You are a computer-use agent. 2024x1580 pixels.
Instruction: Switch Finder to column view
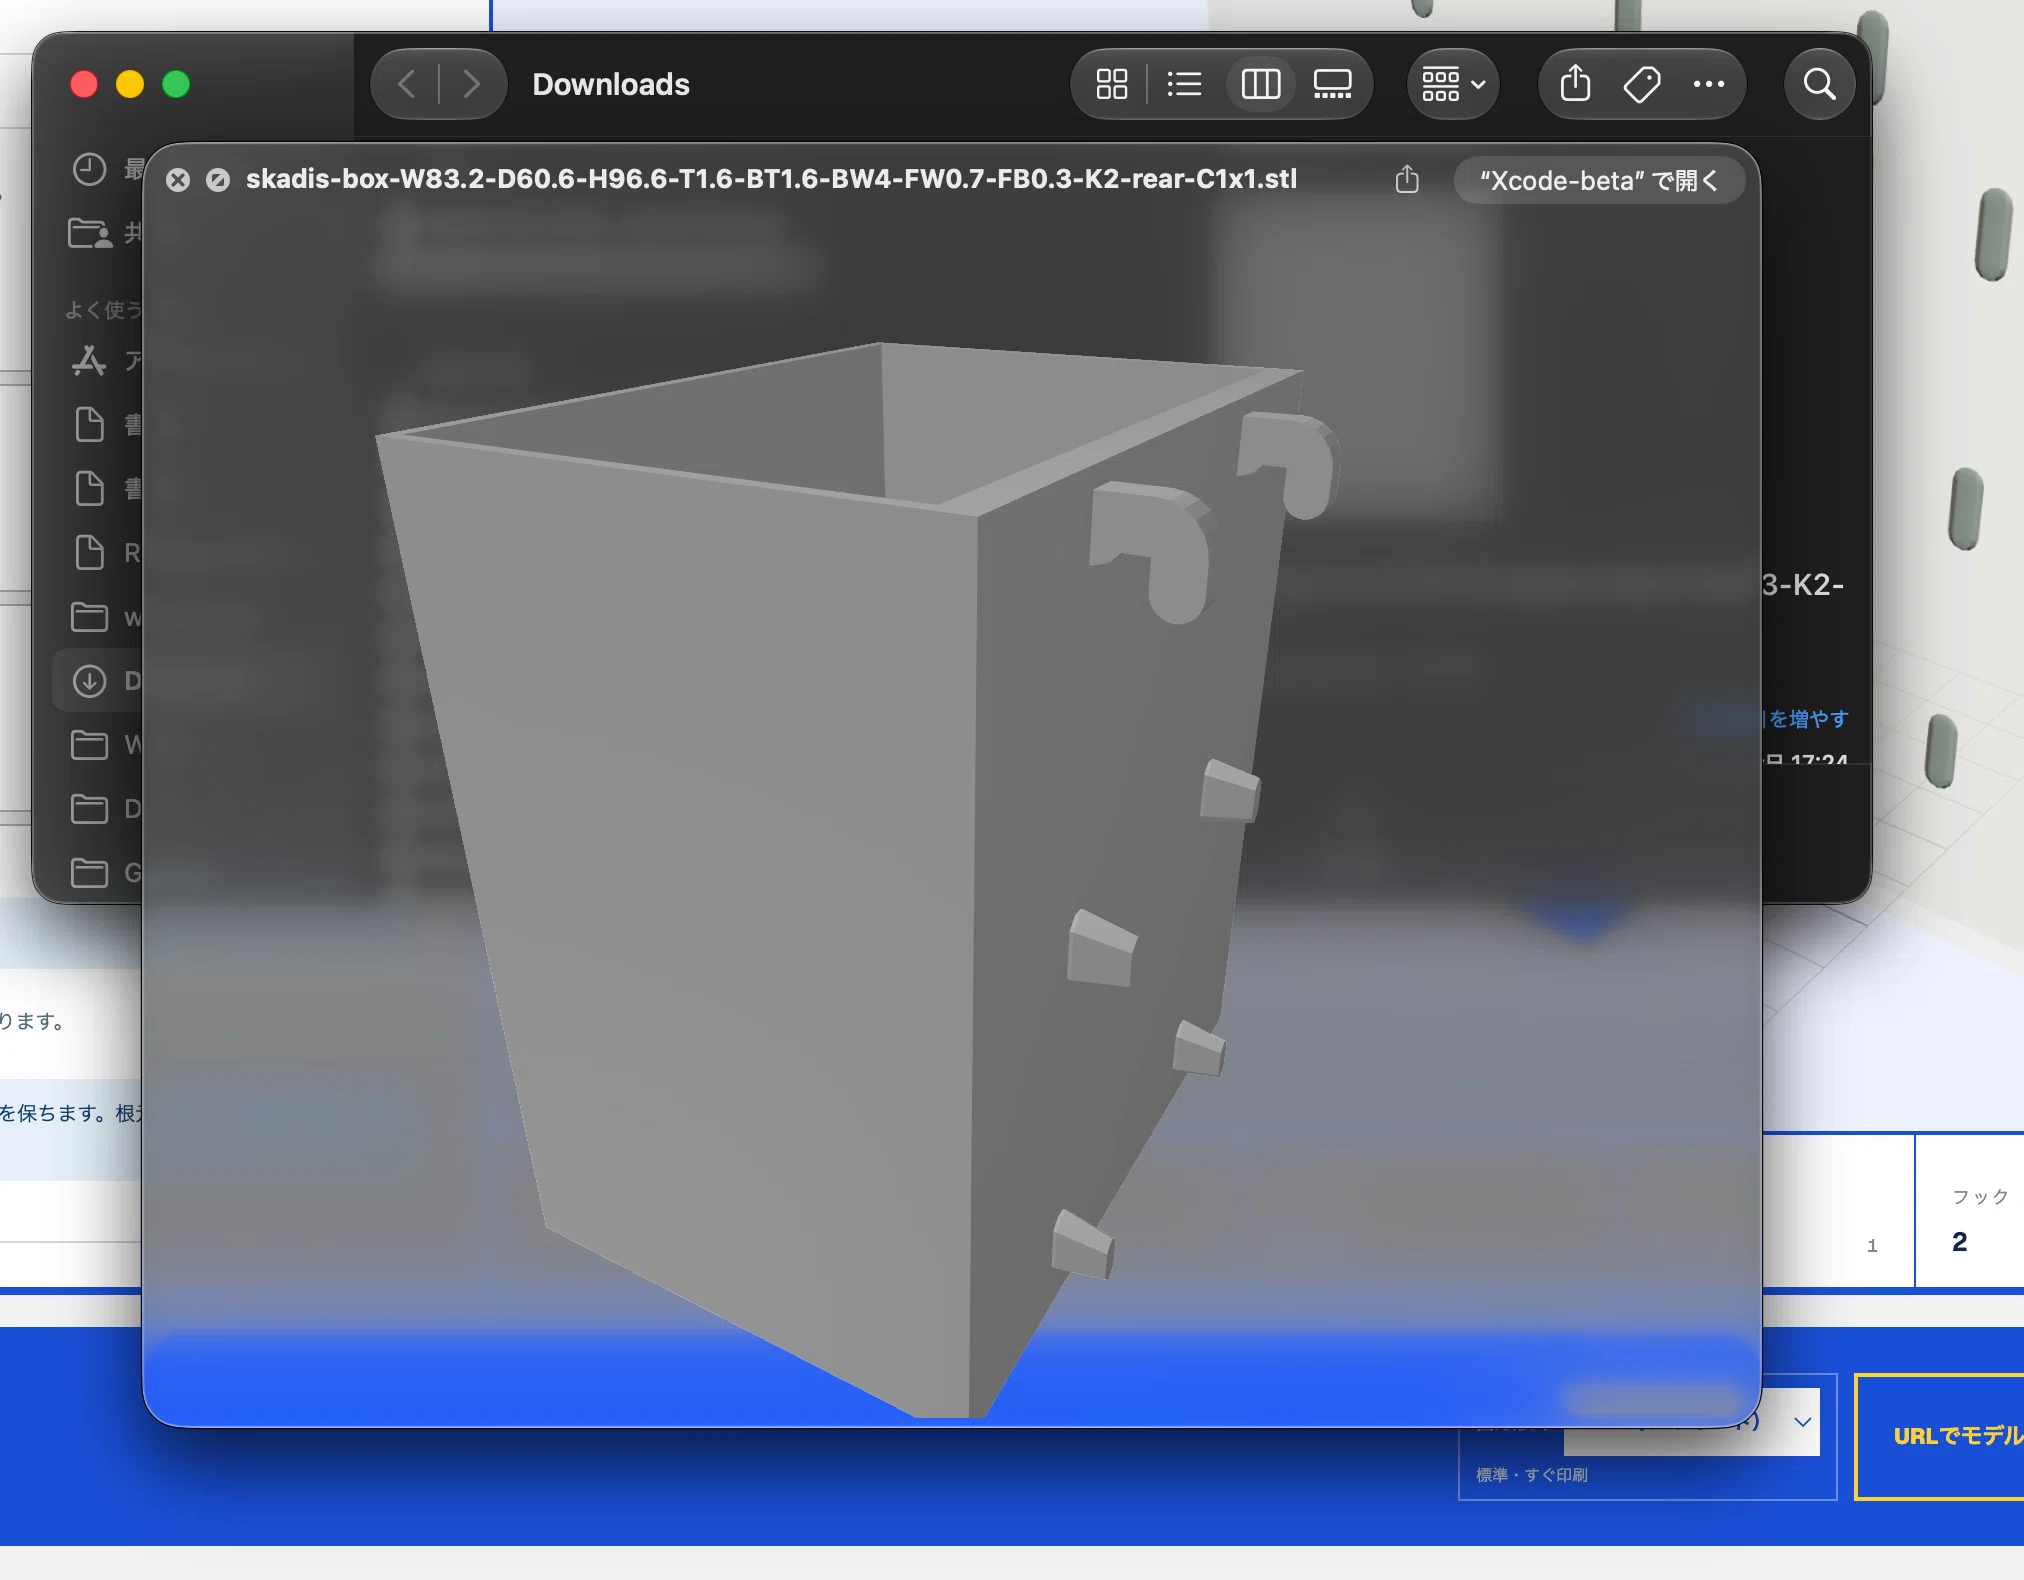(x=1260, y=84)
